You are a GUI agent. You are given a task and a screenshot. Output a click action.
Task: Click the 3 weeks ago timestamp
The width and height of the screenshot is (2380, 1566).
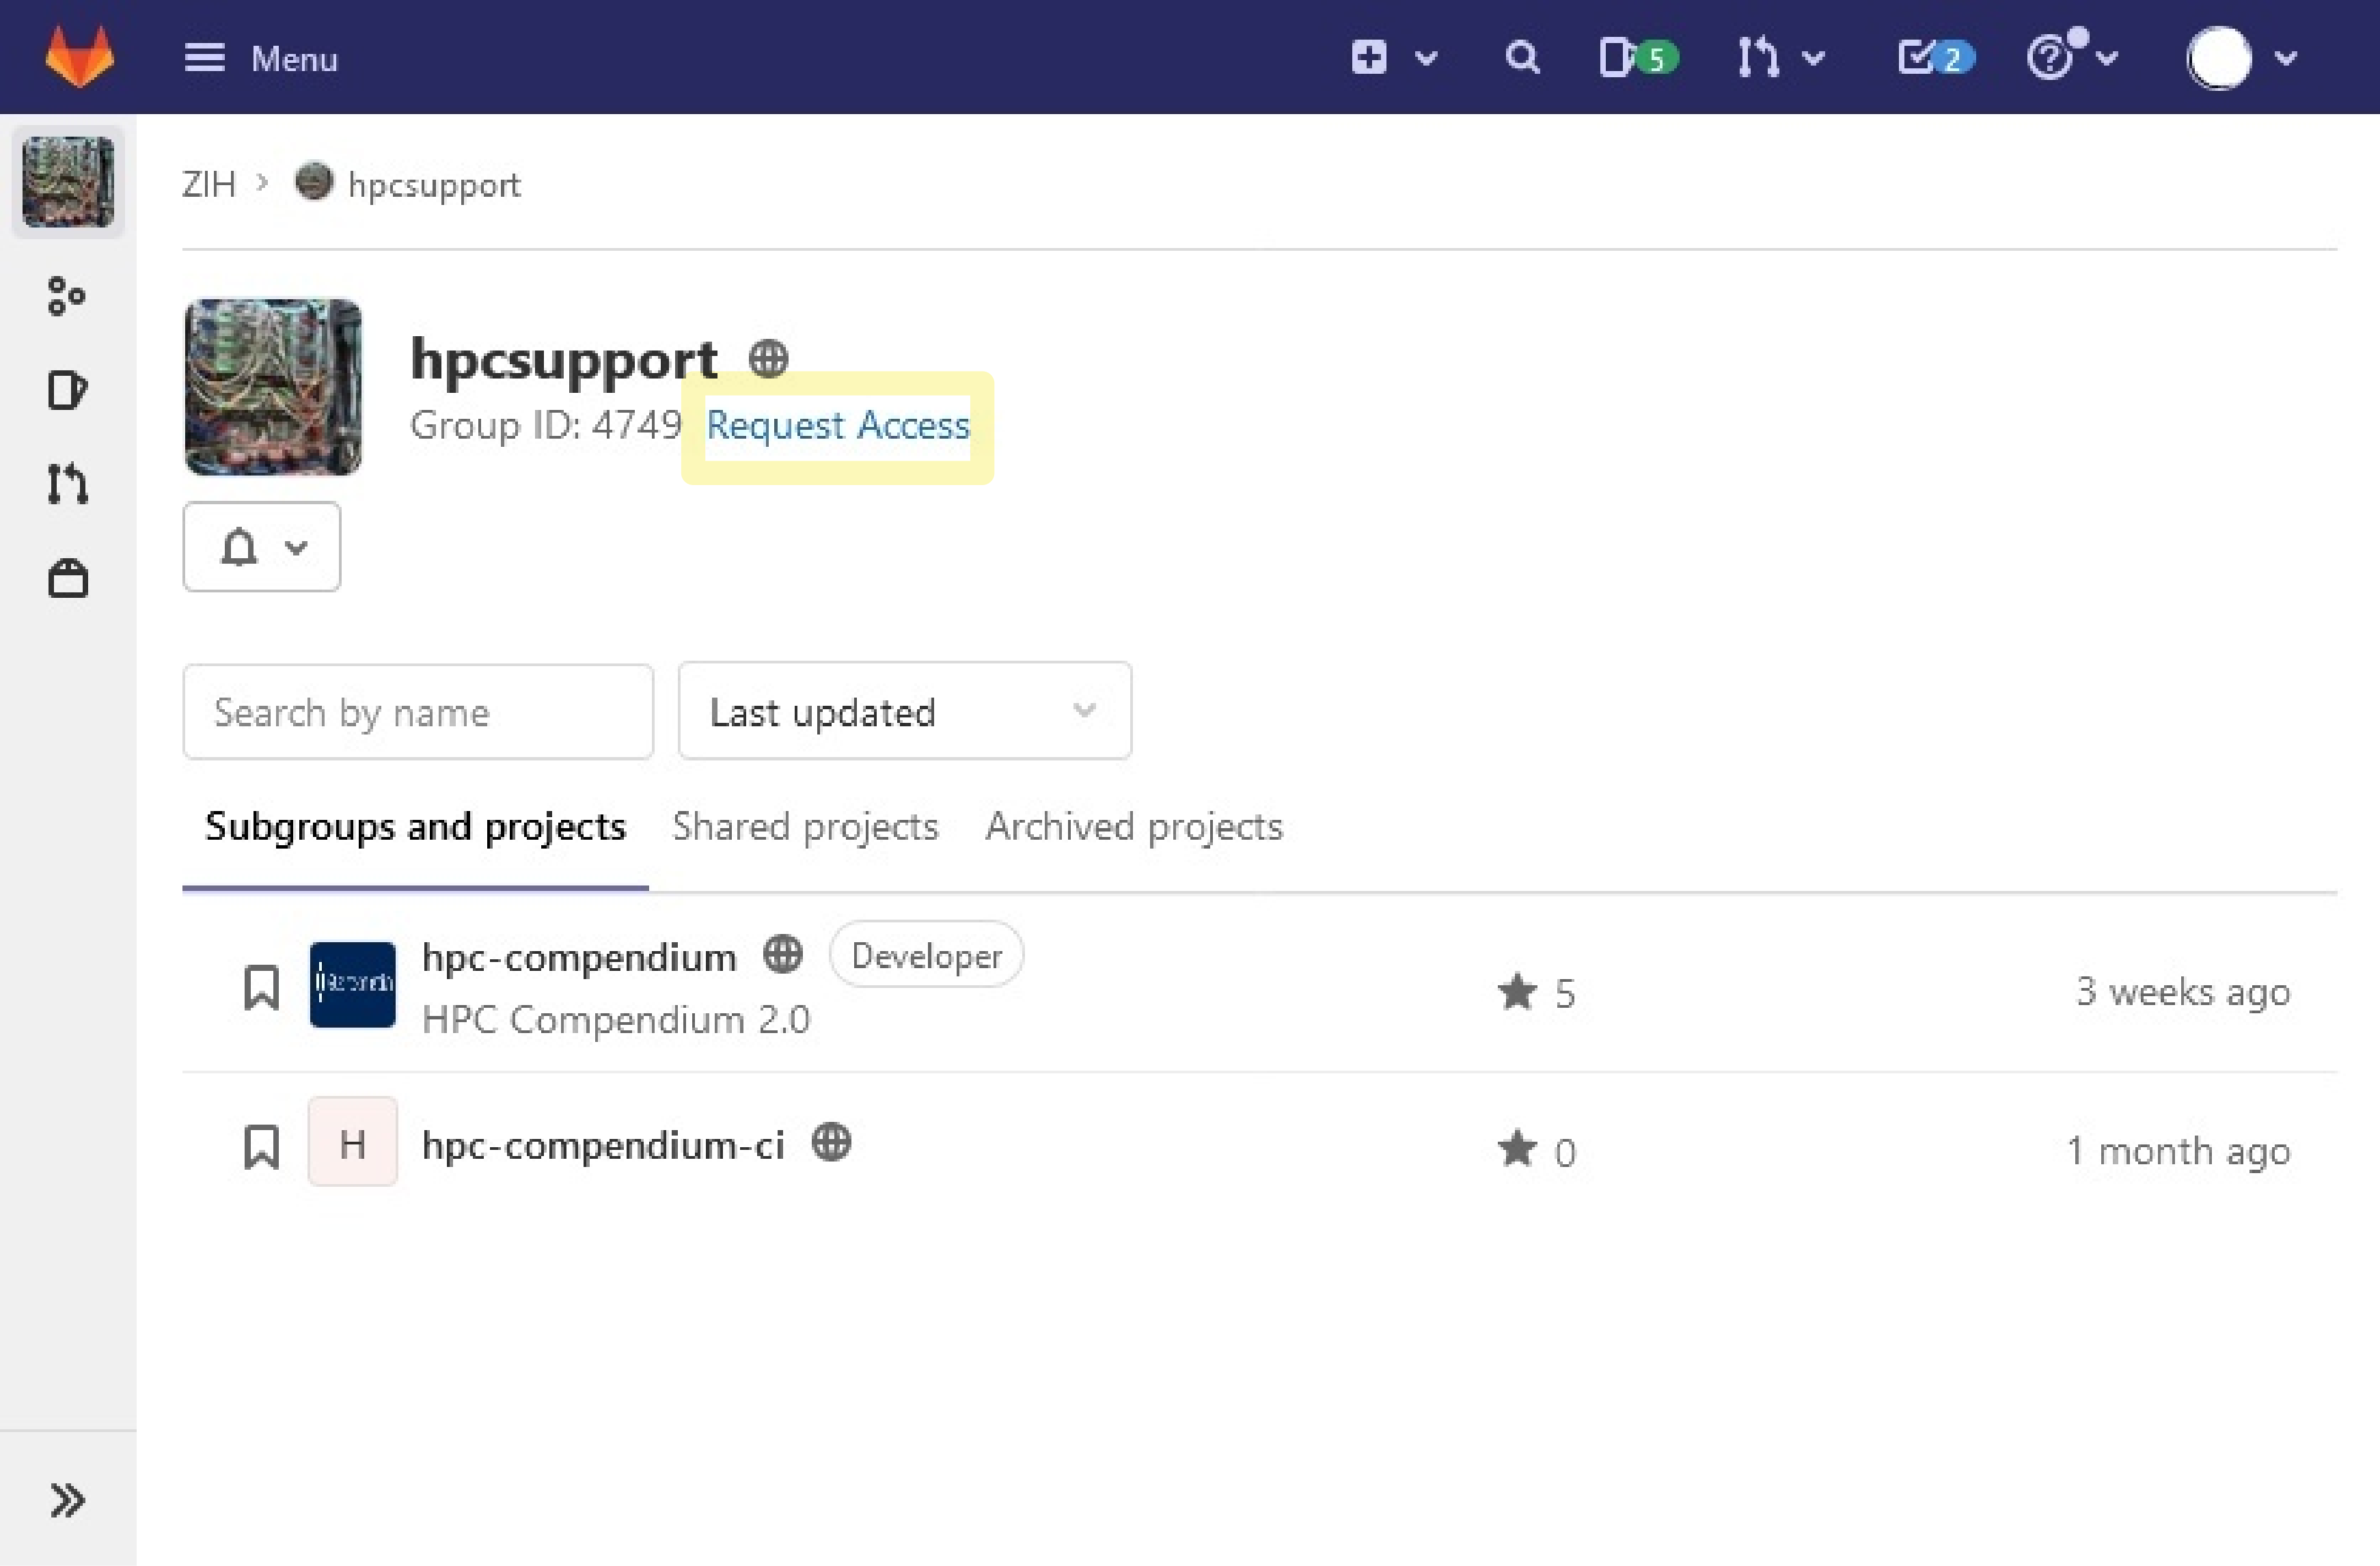2183,992
